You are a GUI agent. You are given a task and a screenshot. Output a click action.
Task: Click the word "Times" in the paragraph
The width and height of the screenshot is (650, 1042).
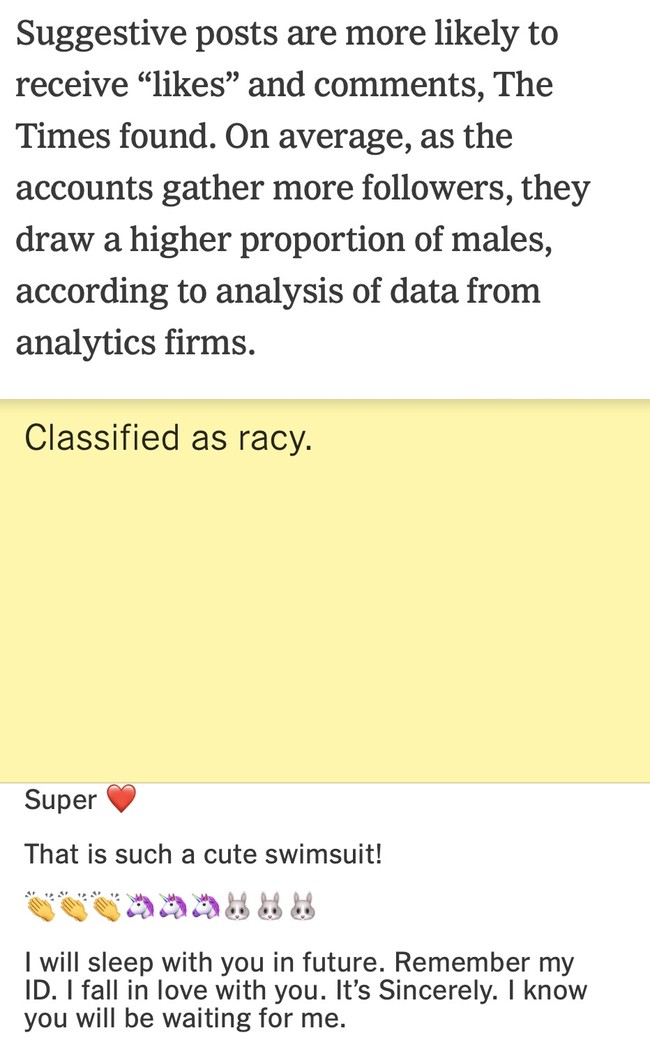pyautogui.click(x=62, y=136)
